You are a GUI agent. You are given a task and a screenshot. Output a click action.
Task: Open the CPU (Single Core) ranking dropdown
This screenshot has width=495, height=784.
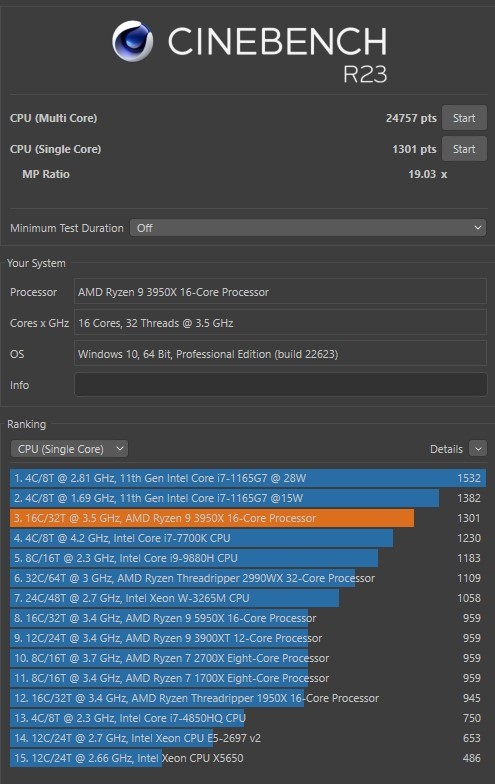(70, 449)
